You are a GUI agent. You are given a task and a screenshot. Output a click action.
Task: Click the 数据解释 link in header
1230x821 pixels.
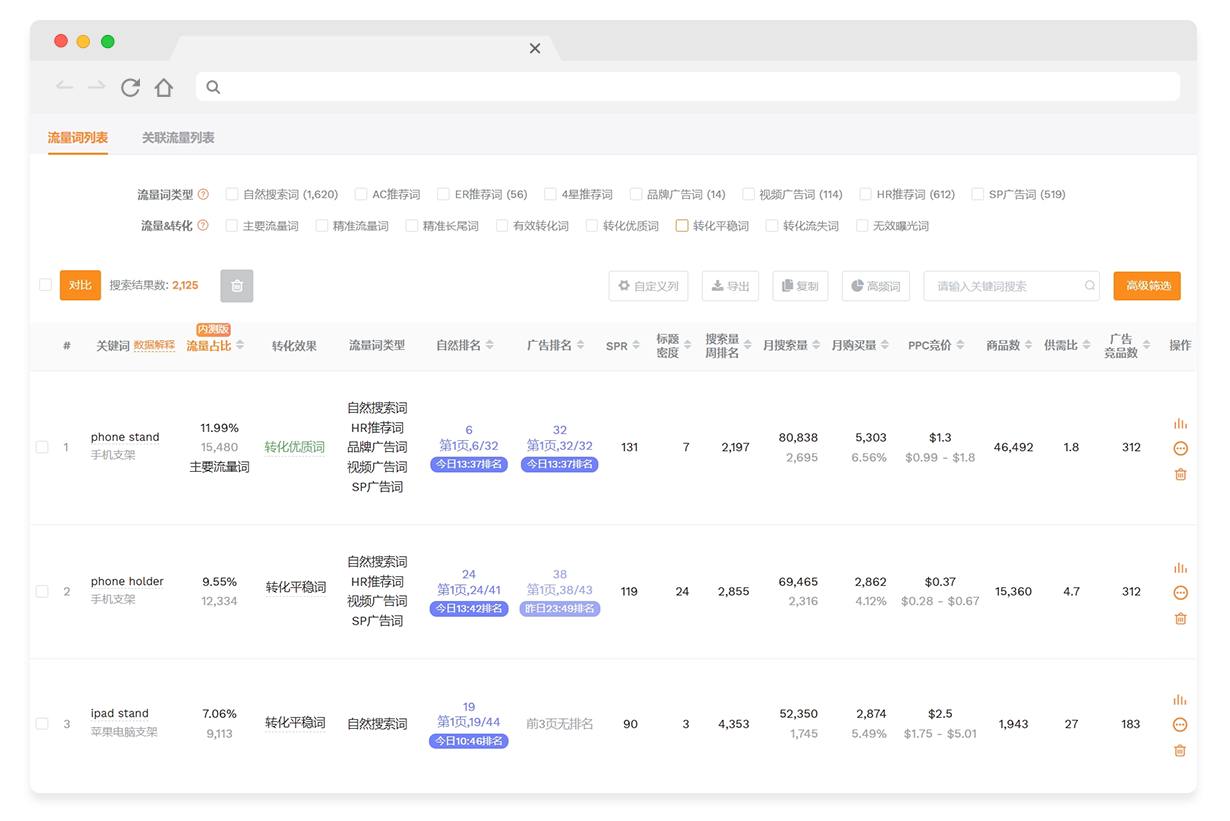(154, 346)
